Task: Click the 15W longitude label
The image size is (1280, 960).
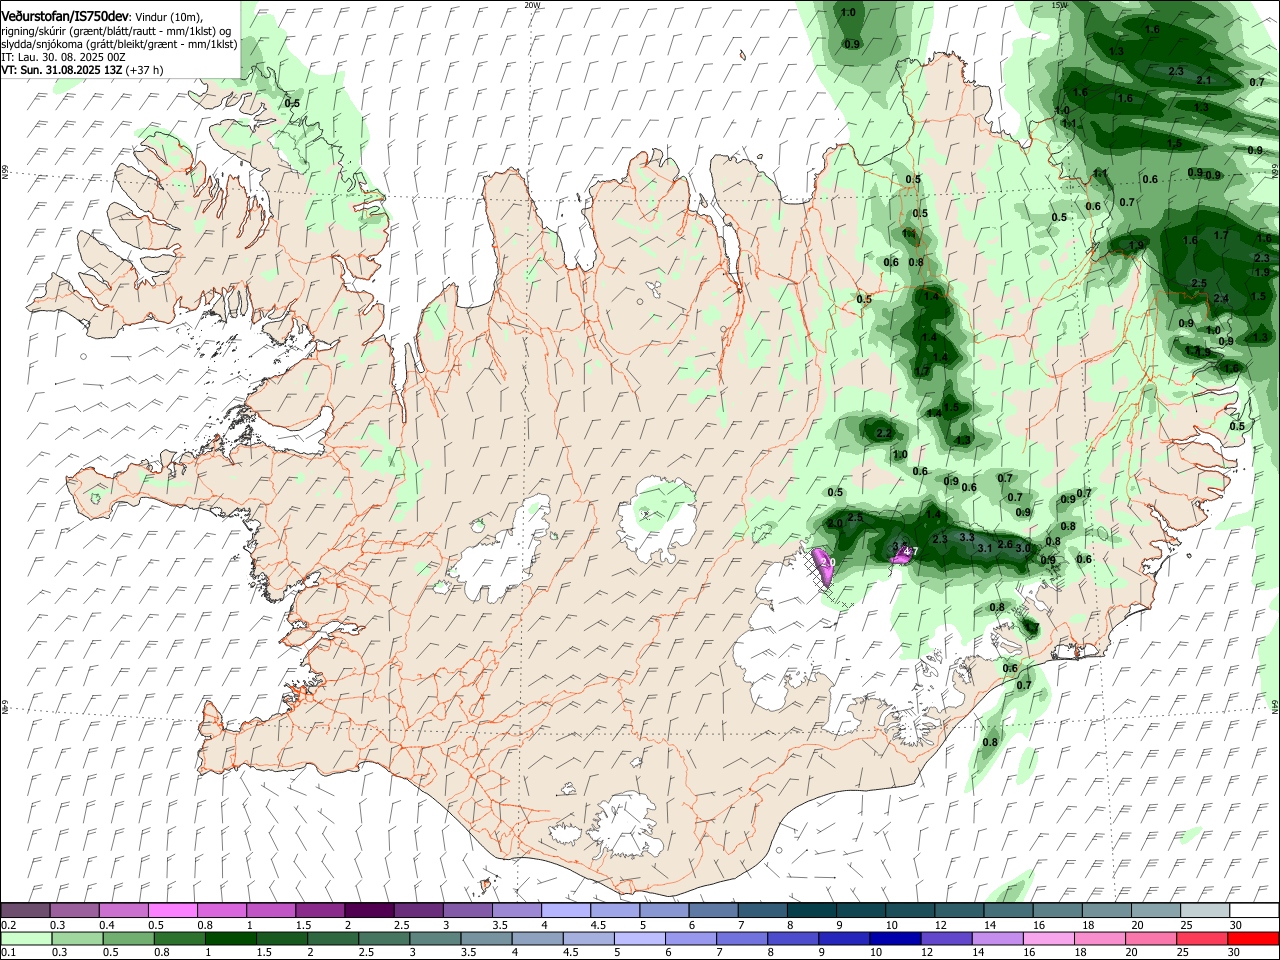Action: 1060,5
